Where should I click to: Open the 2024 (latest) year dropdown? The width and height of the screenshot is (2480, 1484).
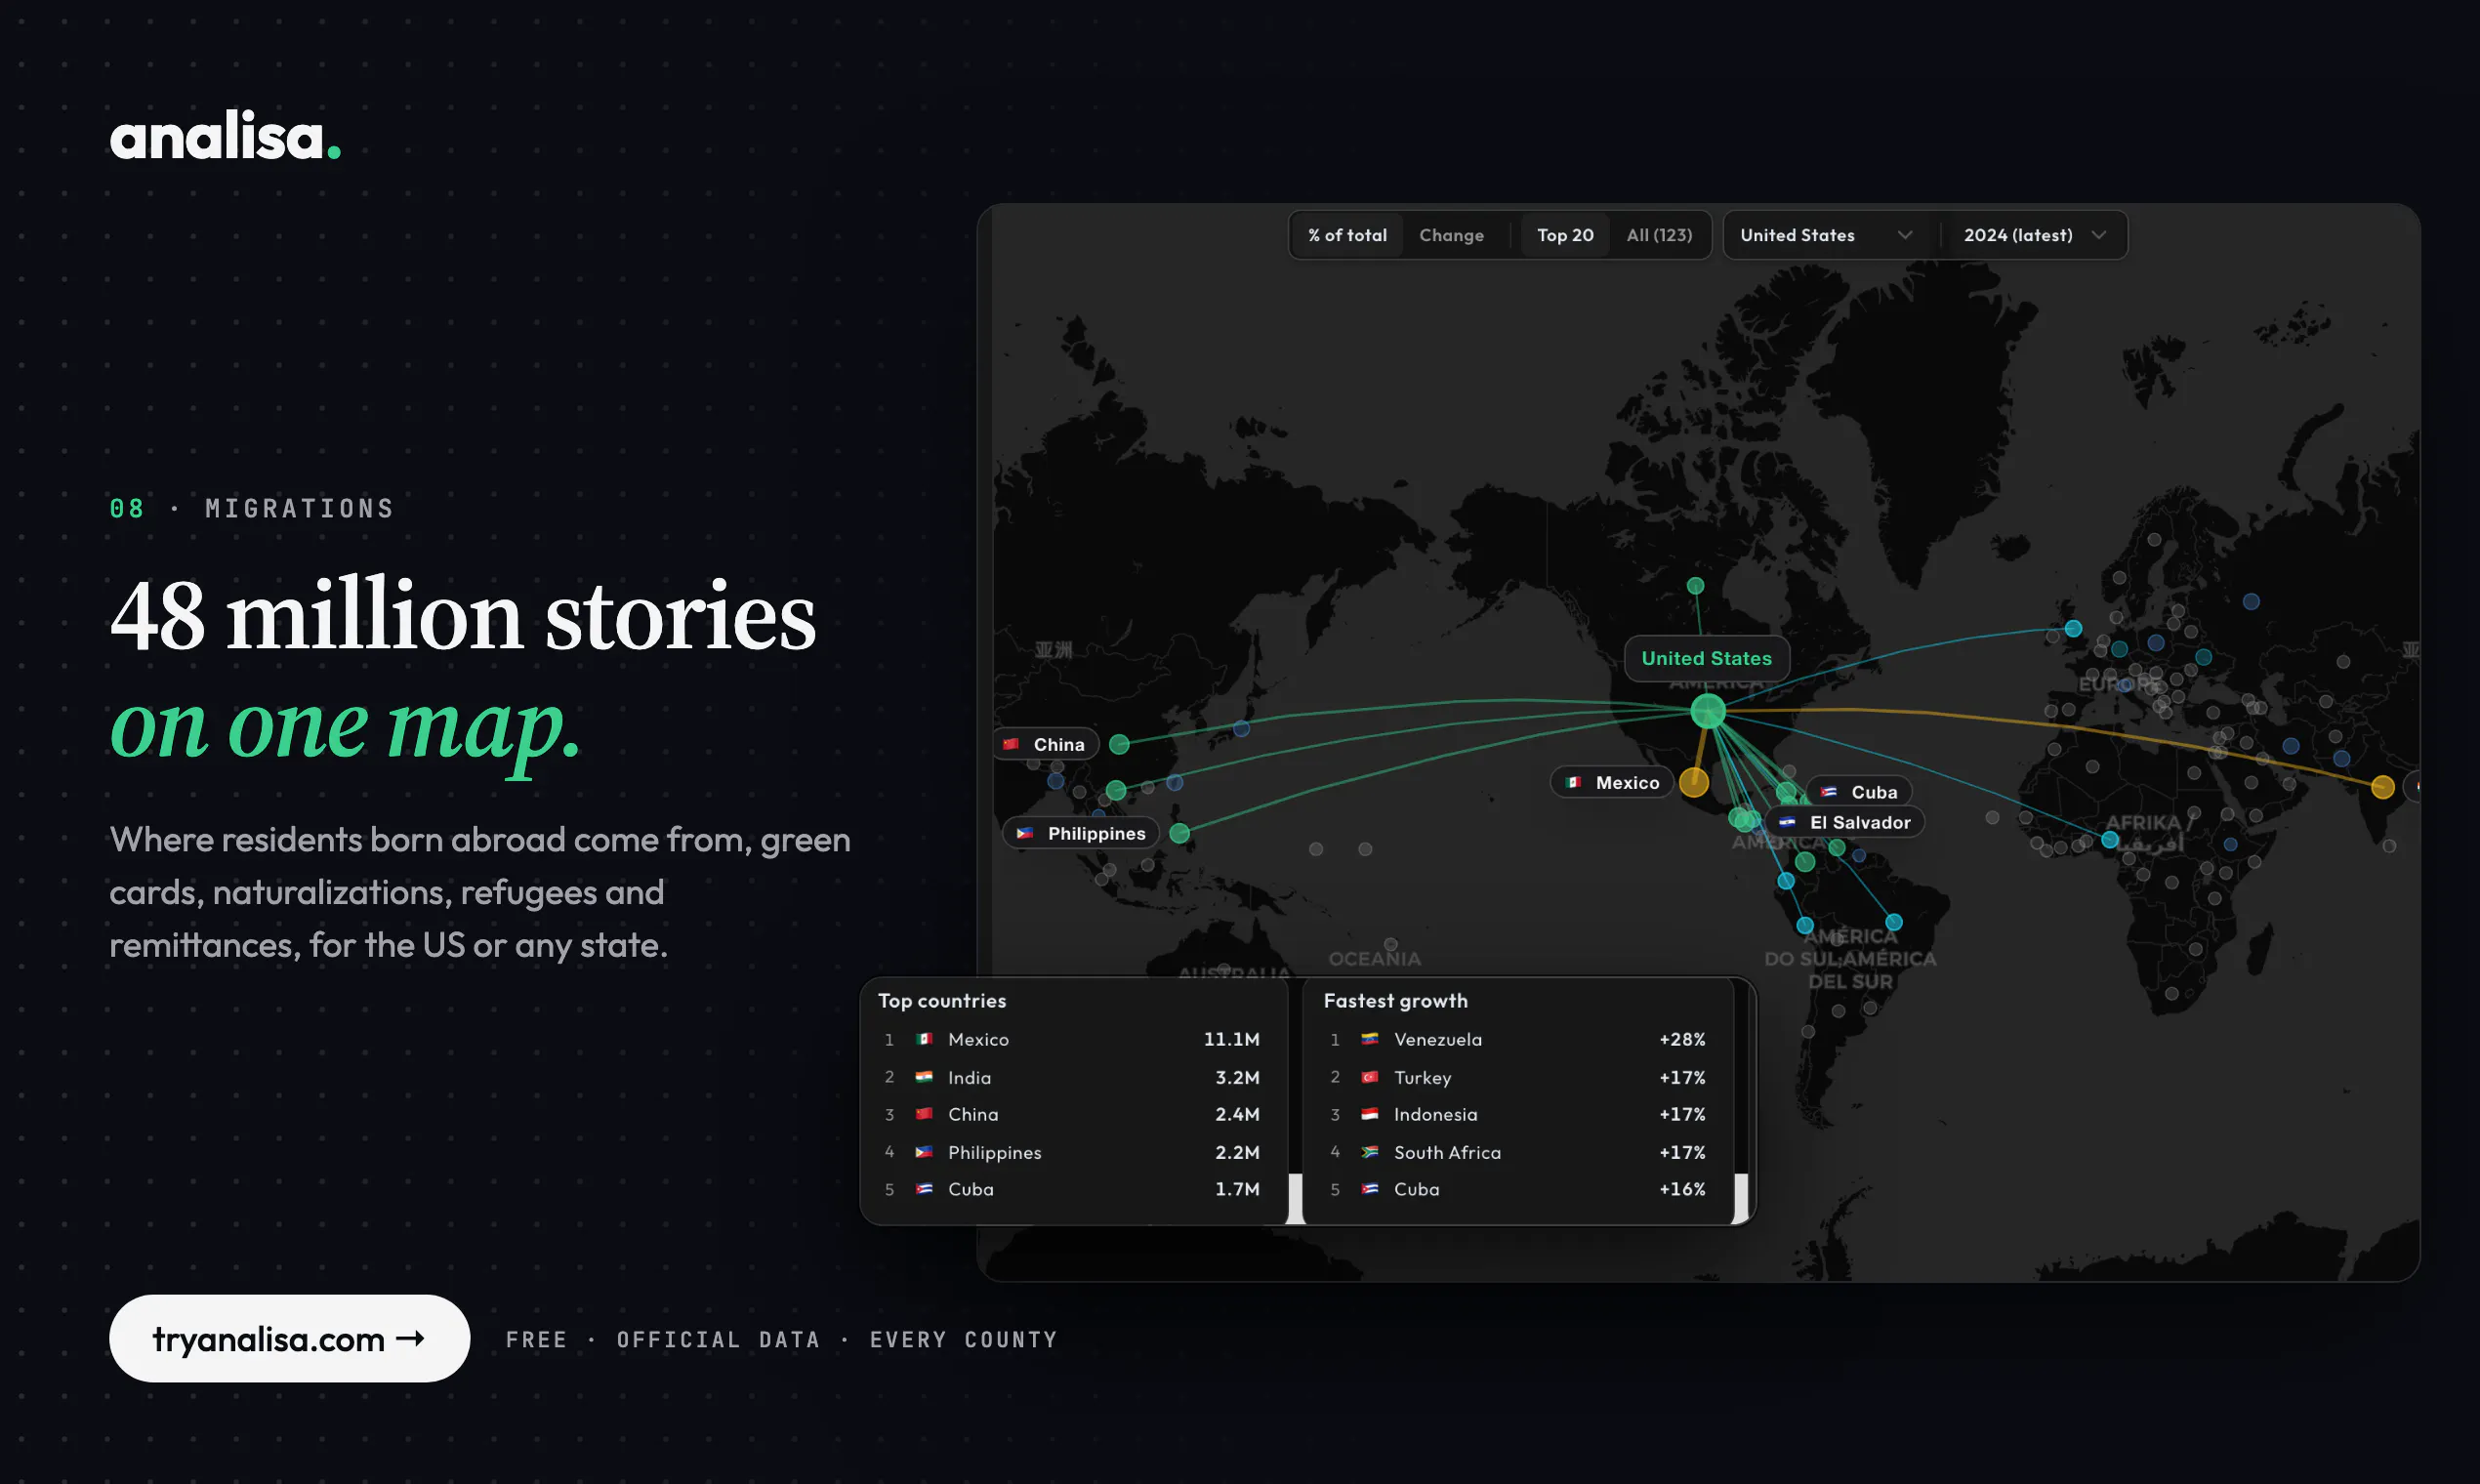click(x=2035, y=235)
